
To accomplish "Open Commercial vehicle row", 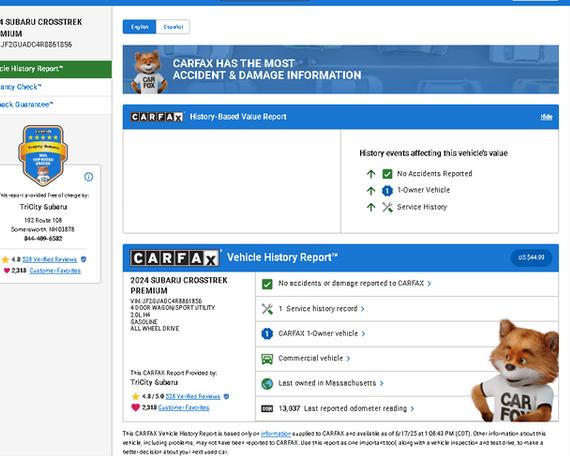I will pos(407,359).
